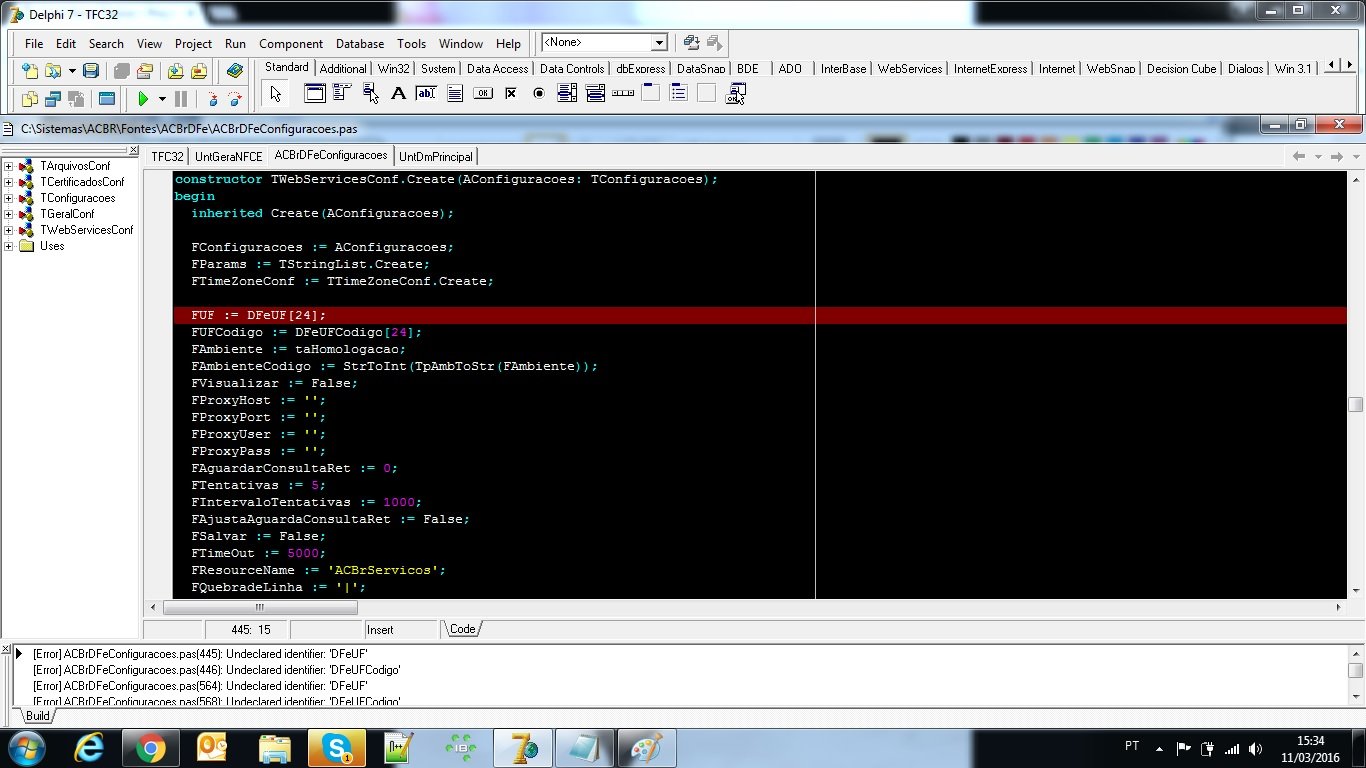Select the RadioButton component in palette
Viewport: 1366px width, 768px height.
click(x=539, y=93)
